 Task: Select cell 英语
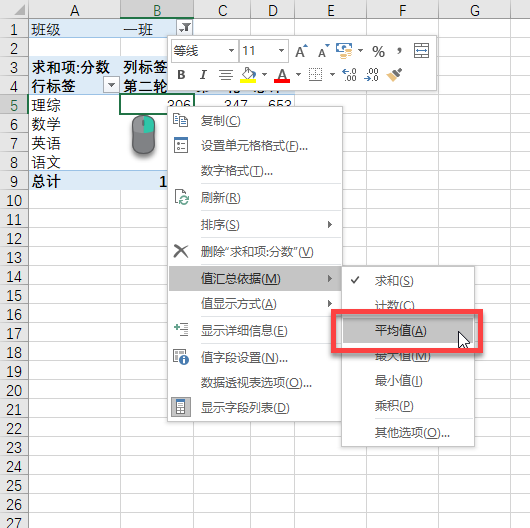coord(74,143)
